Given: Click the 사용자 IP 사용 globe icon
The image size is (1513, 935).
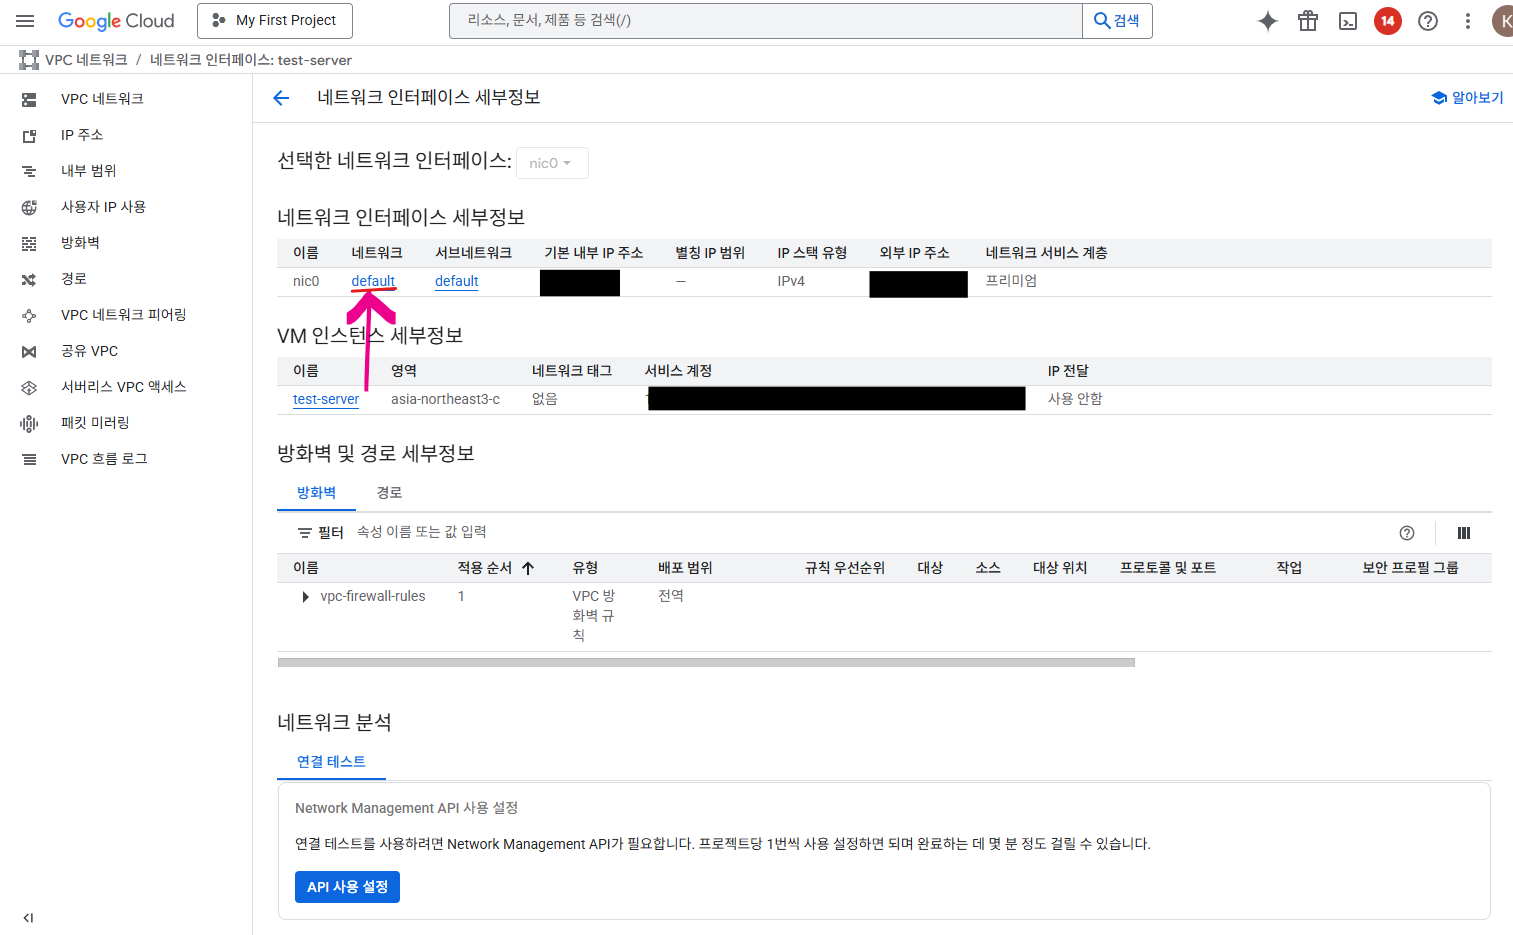Looking at the screenshot, I should pos(29,207).
